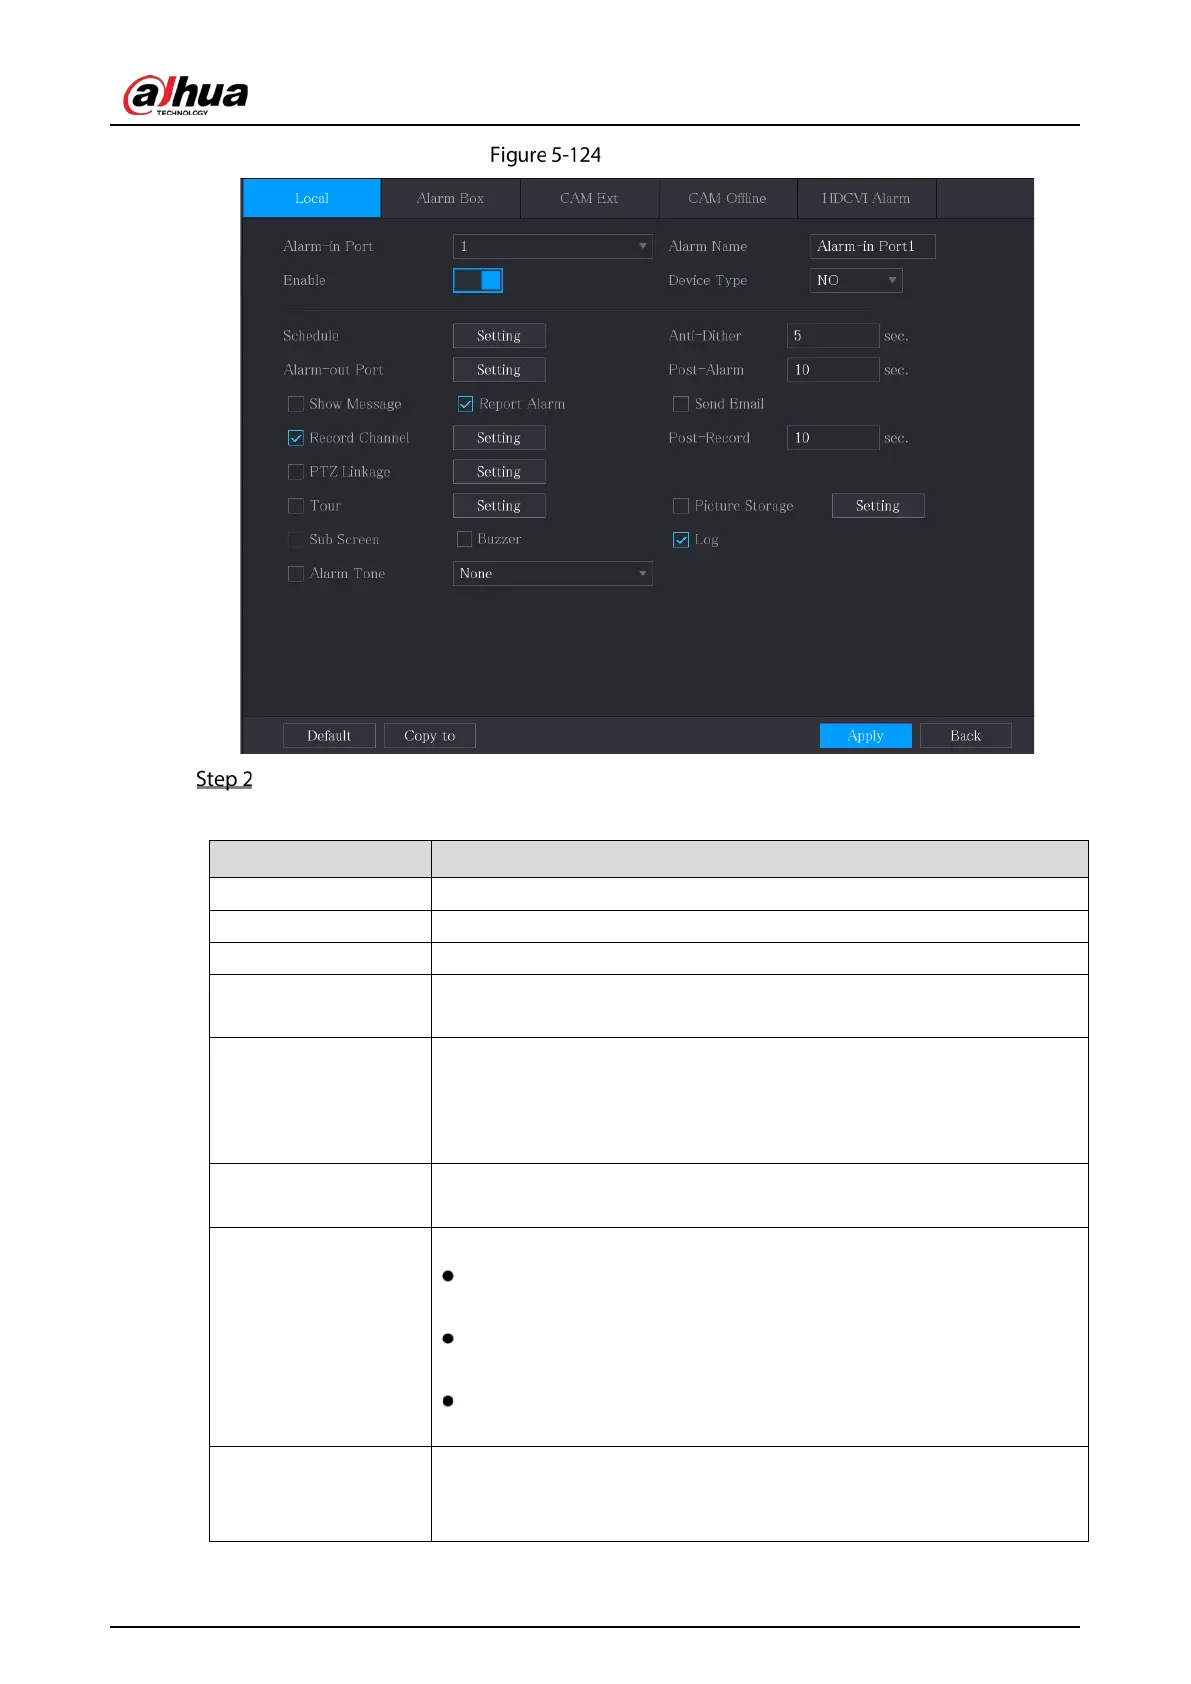Screen dimensions: 1191x1684
Task: Check the Alarm Tone checkbox
Action: pyautogui.click(x=296, y=574)
